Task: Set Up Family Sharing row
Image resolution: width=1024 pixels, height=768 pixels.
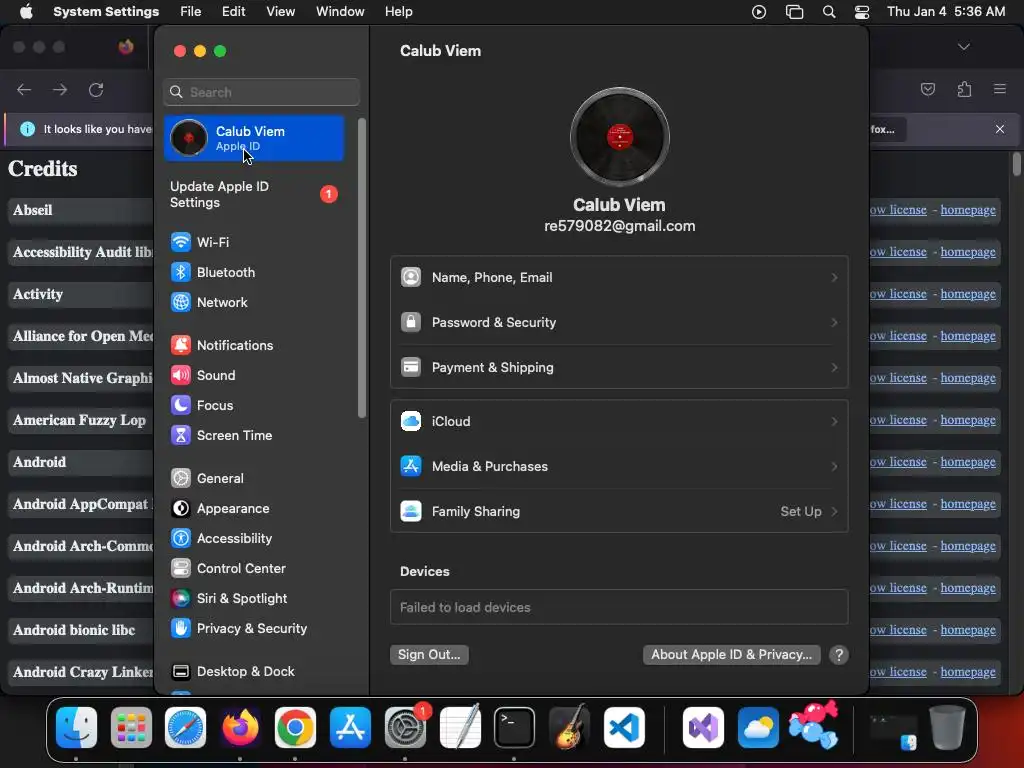Action: pos(619,512)
